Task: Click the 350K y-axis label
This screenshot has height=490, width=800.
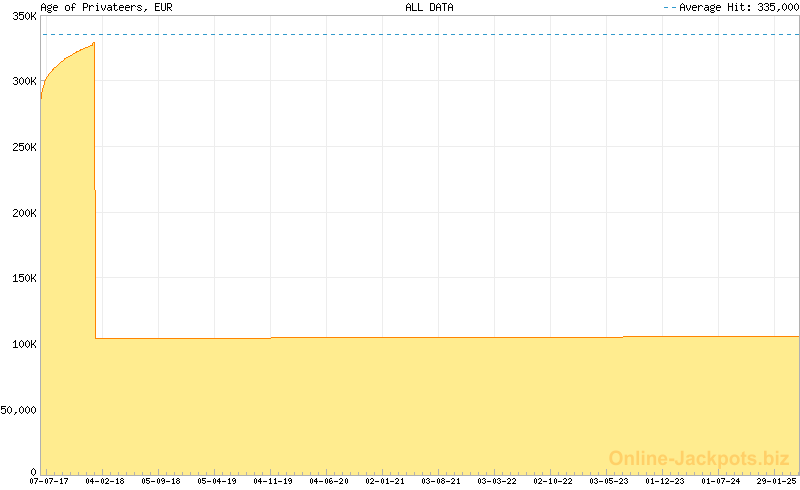Action: [20, 16]
